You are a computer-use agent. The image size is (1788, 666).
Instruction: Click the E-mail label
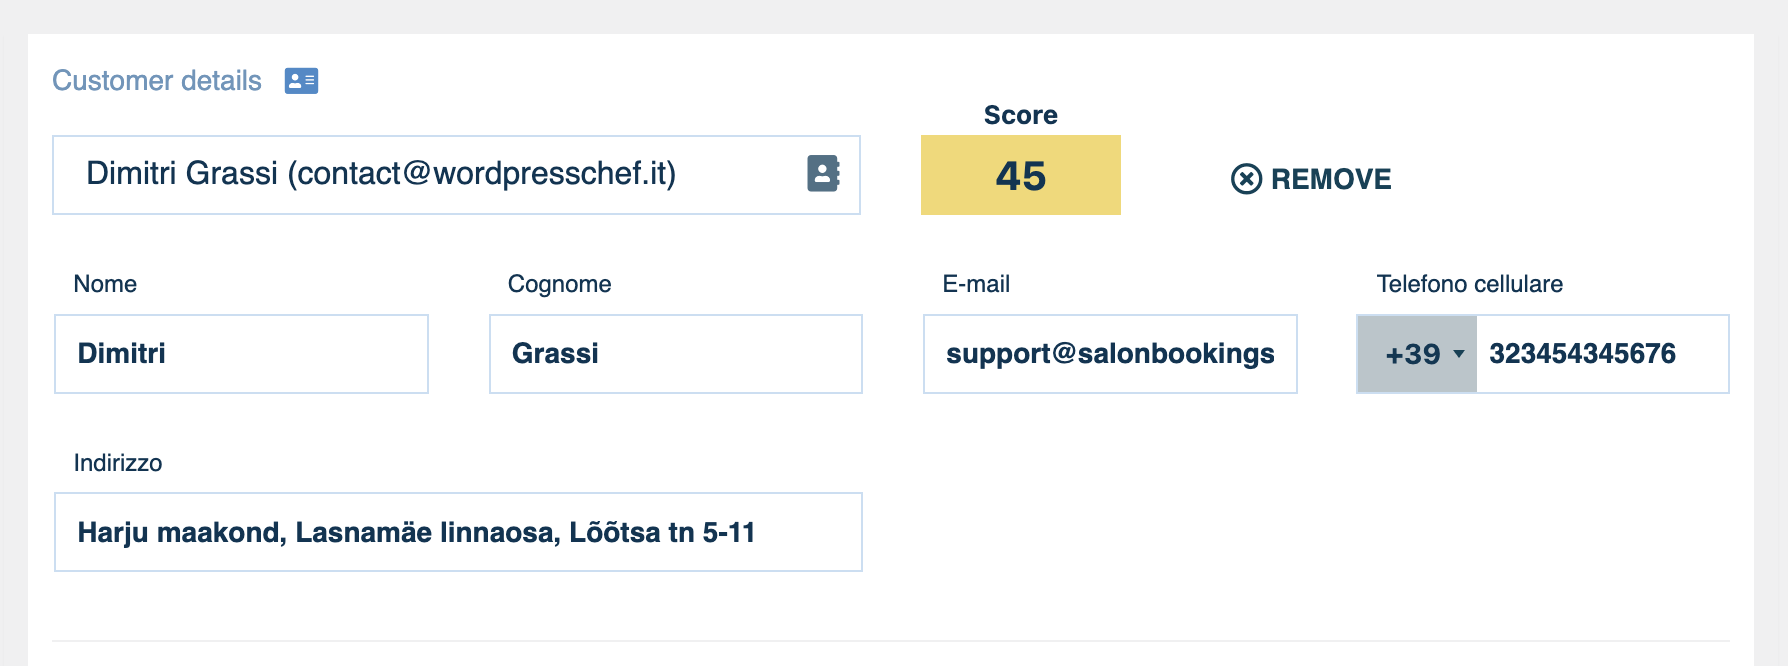[x=976, y=284]
